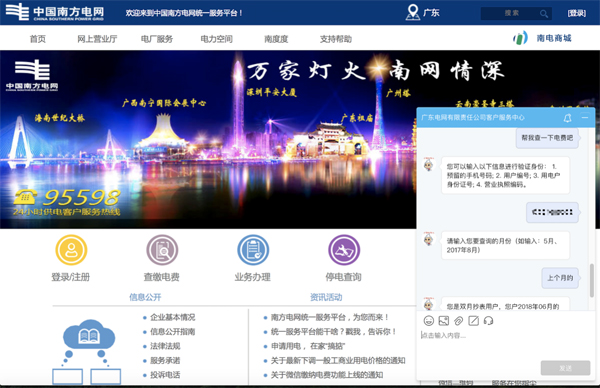Click the headset customer service icon
Viewport: 600px width, 388px height.
pyautogui.click(x=488, y=321)
